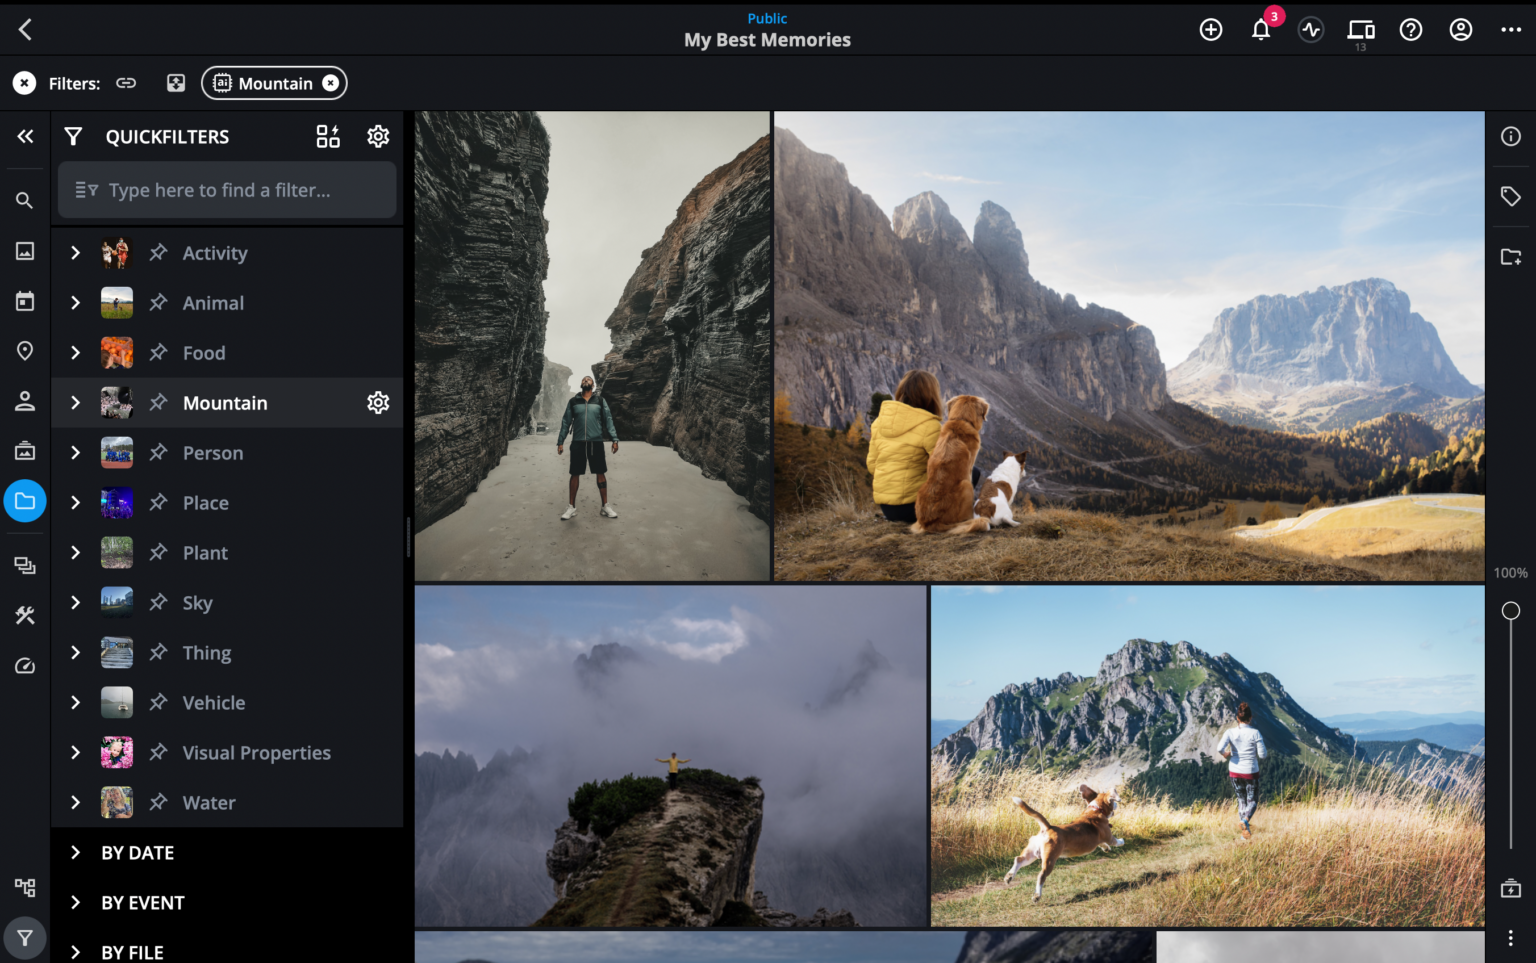
Task: Click the devices icon showing 13
Action: (x=1360, y=29)
